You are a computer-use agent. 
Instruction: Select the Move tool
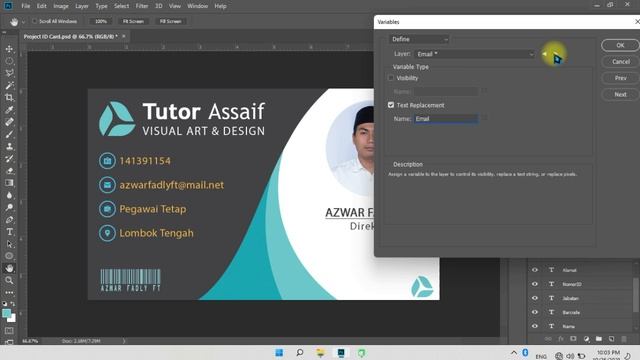pyautogui.click(x=9, y=49)
